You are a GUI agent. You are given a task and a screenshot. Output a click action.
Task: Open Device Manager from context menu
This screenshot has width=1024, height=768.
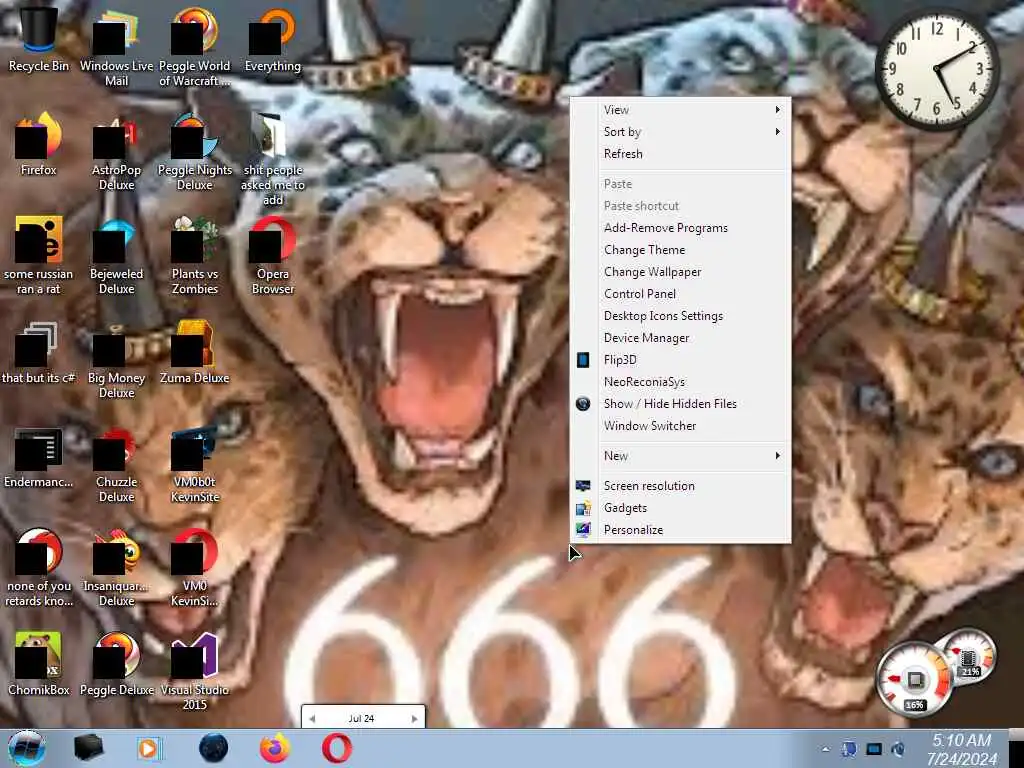pyautogui.click(x=680, y=338)
